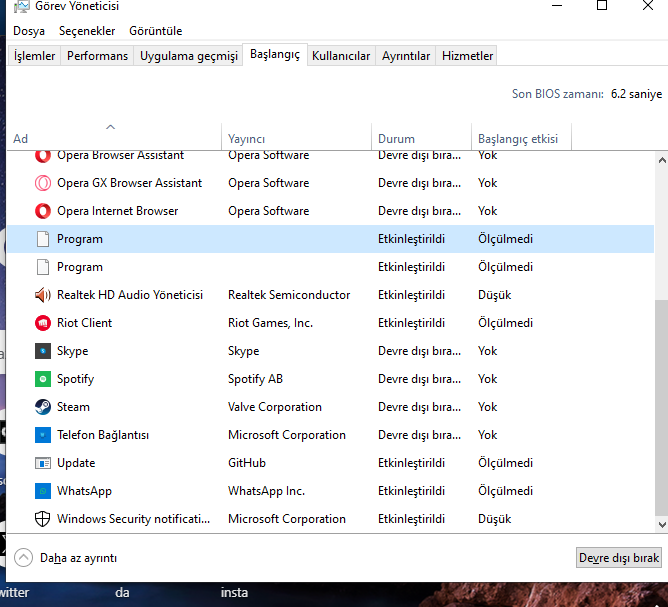Switch to the Uygulama geçmişi tab
668x607 pixels.
189,56
